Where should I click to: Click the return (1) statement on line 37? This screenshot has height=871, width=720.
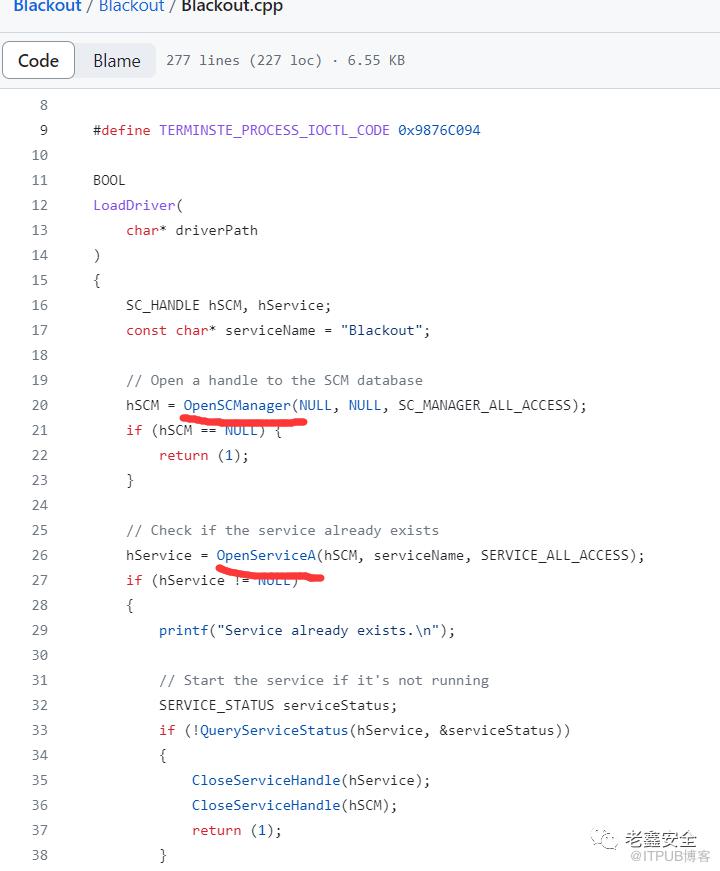(237, 830)
